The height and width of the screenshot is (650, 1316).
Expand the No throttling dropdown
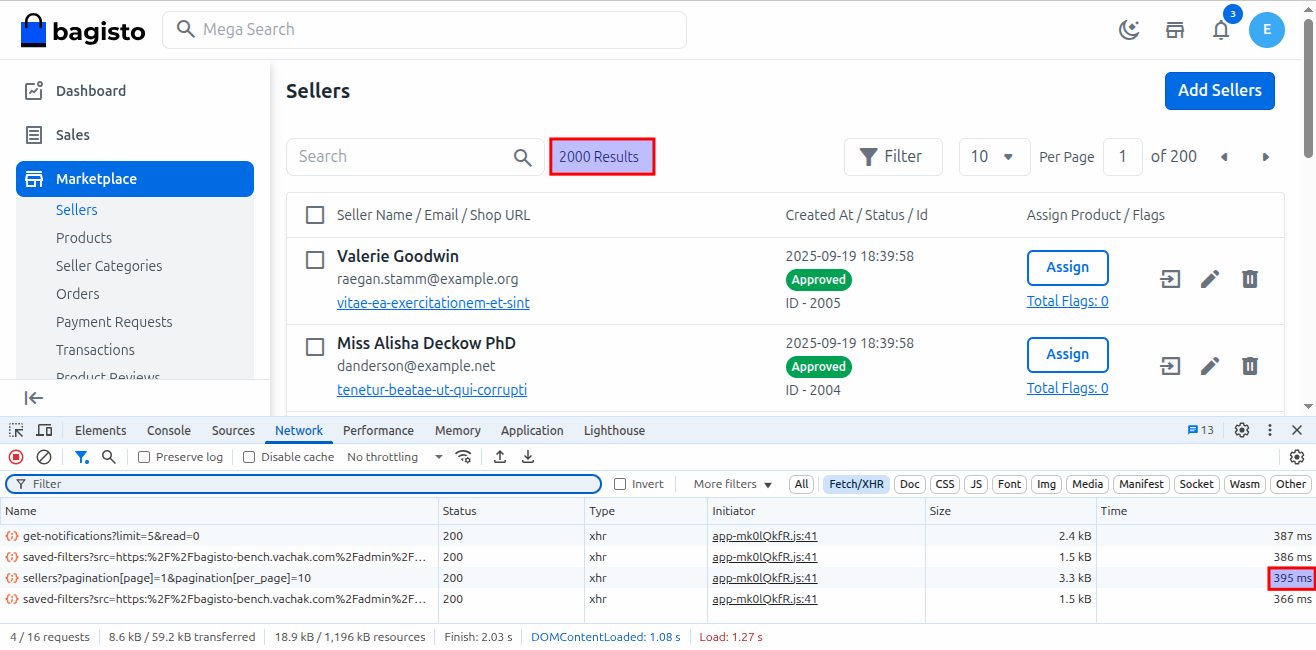[x=395, y=457]
